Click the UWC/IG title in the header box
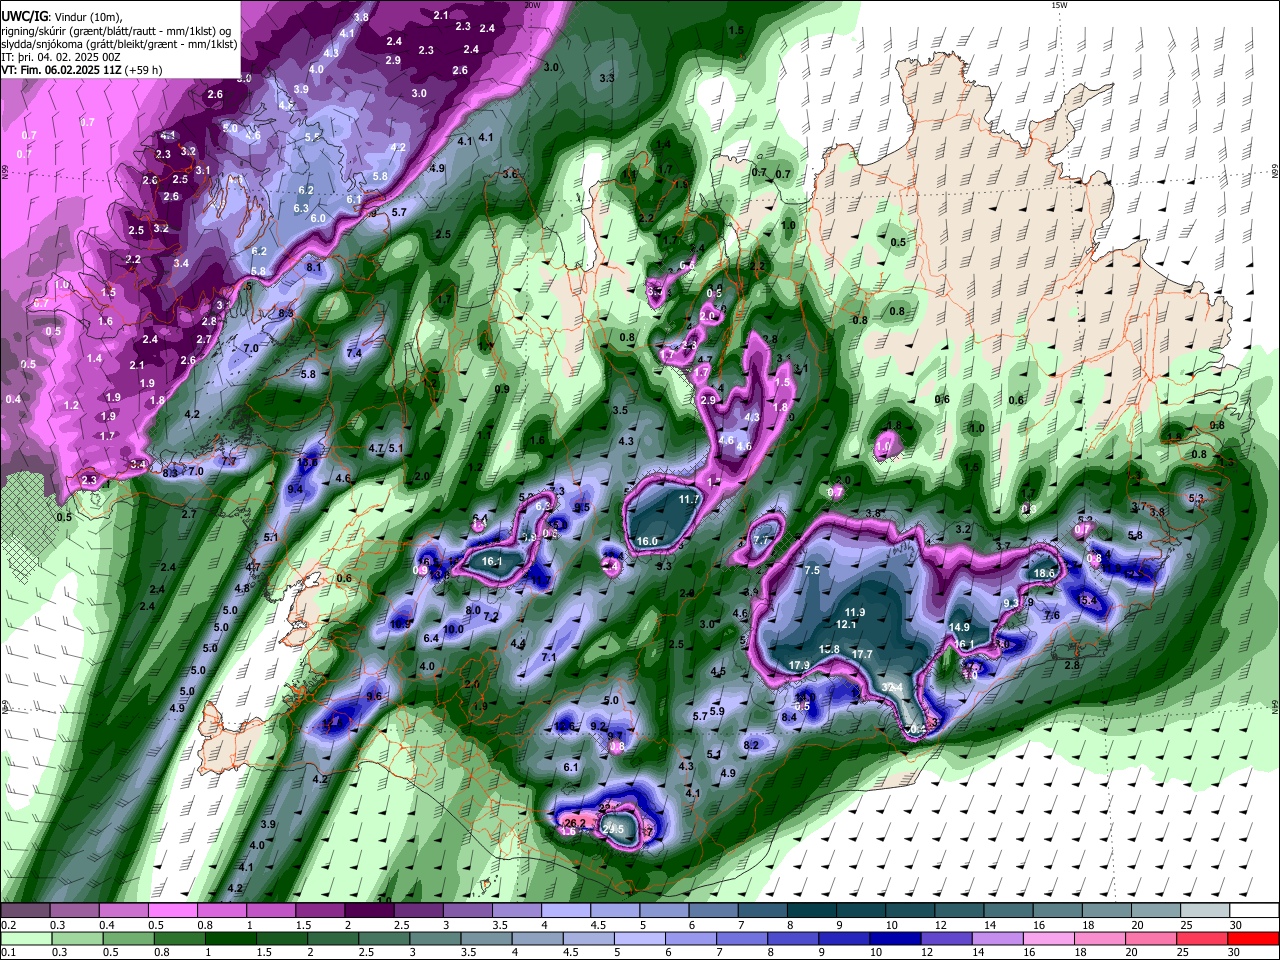The width and height of the screenshot is (1280, 960). point(24,15)
